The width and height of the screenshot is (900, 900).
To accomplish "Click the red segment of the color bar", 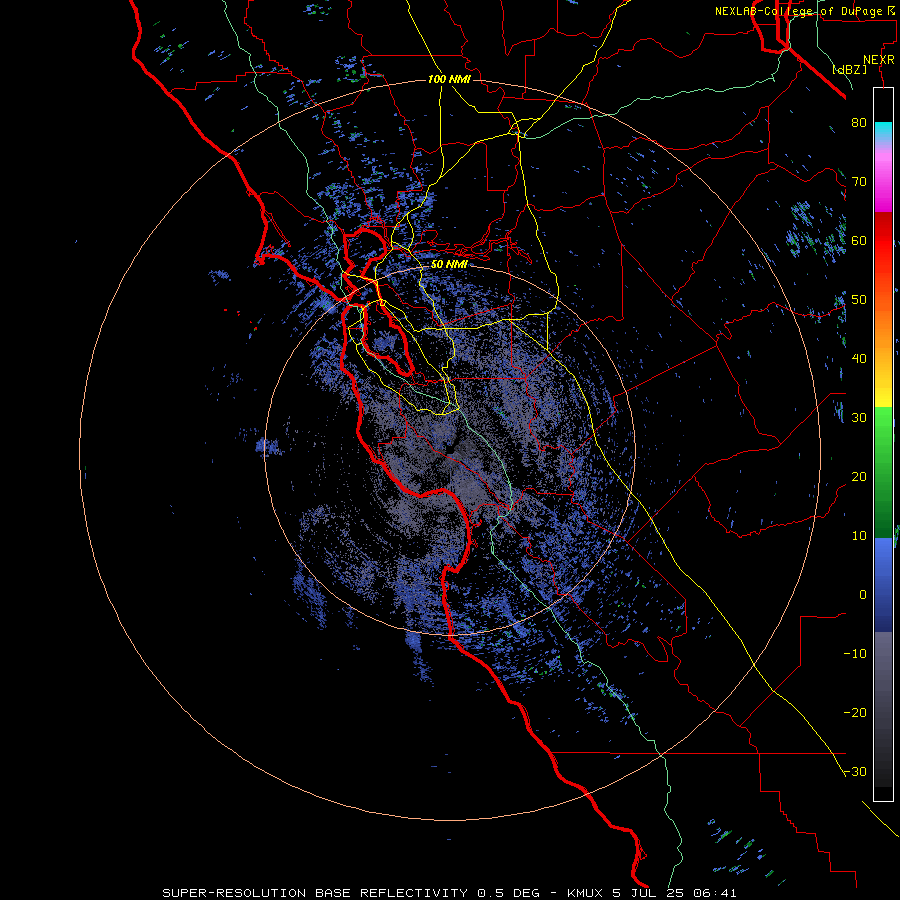I will tap(883, 241).
